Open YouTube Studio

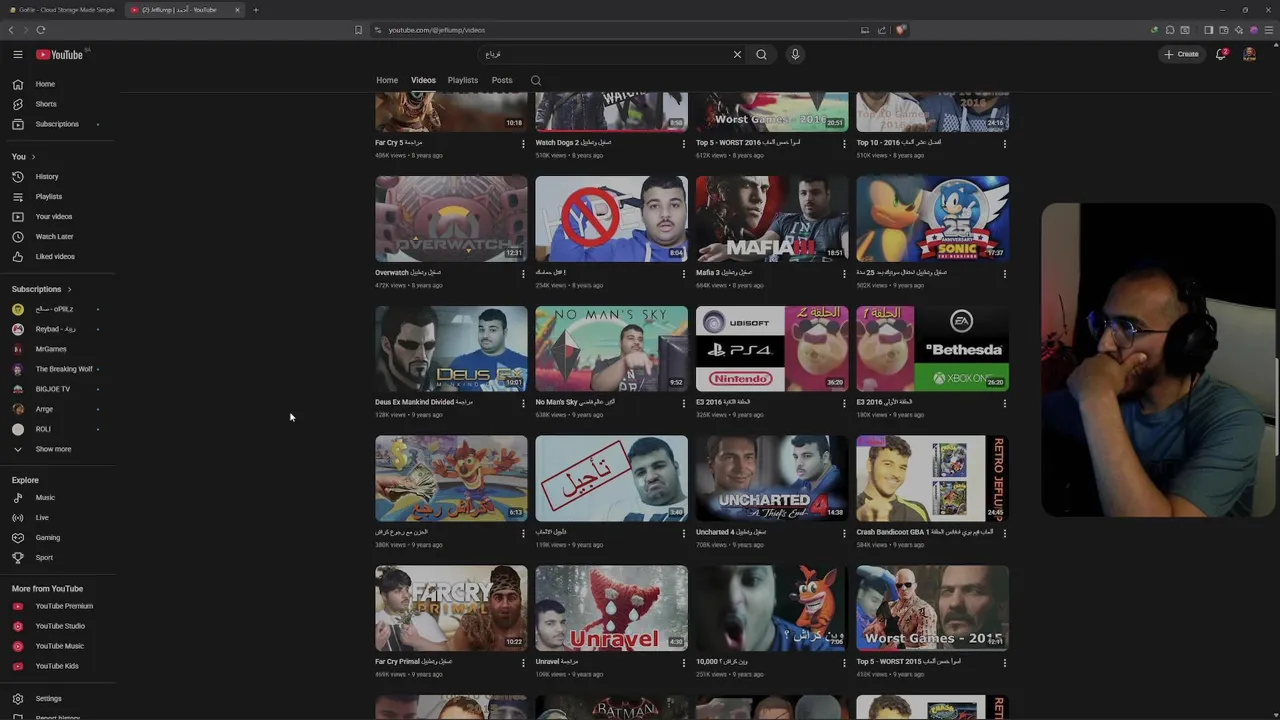tap(60, 626)
